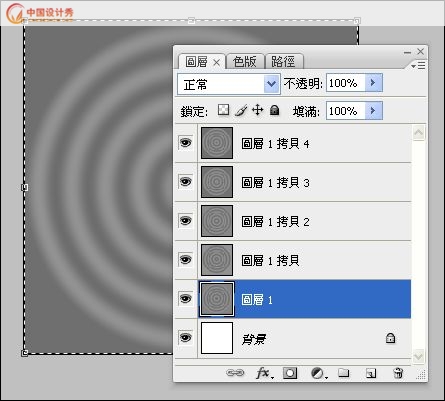
Task: Lock position move icon
Action: pos(257,110)
